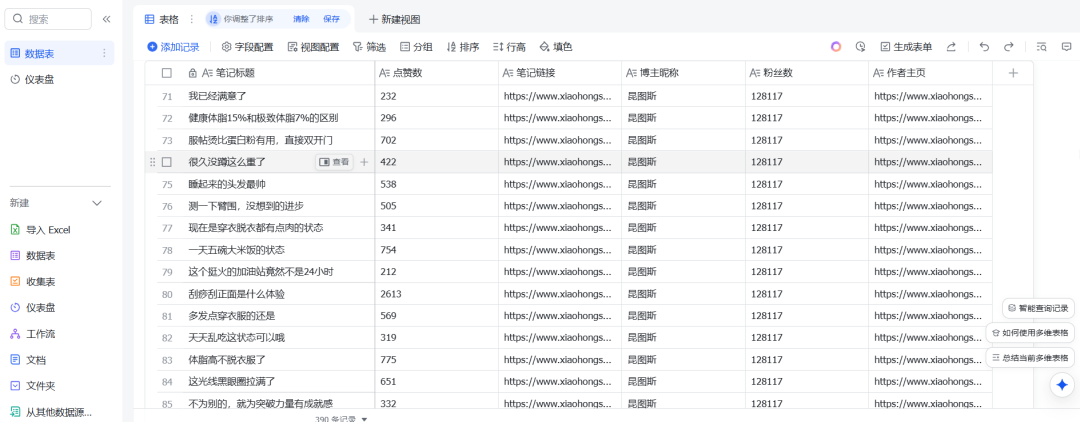Open the 390 条记录 dropdown arrow

pyautogui.click(x=364, y=419)
